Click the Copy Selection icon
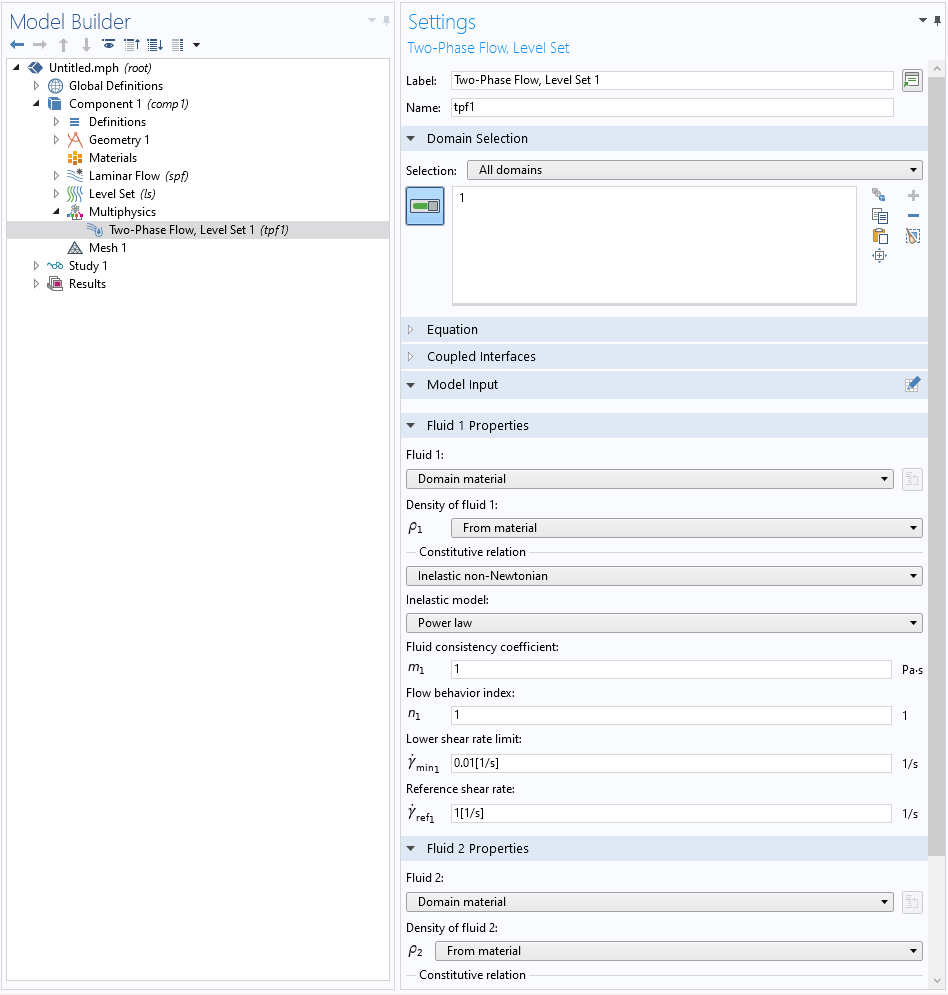Image resolution: width=948 pixels, height=995 pixels. pos(880,216)
